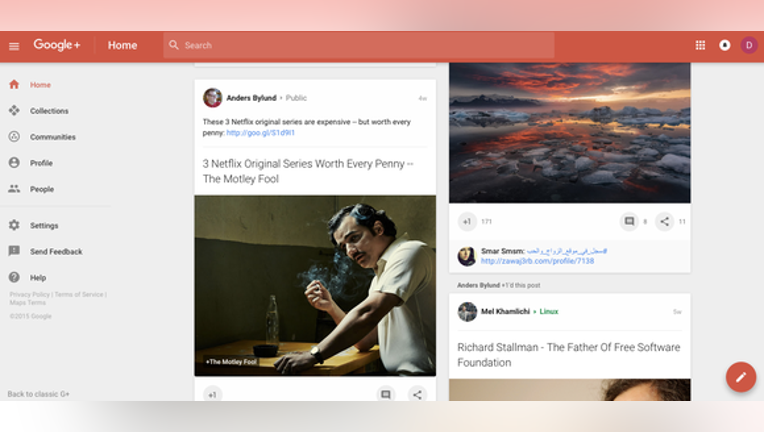Open the hamburger main menu

[14, 46]
